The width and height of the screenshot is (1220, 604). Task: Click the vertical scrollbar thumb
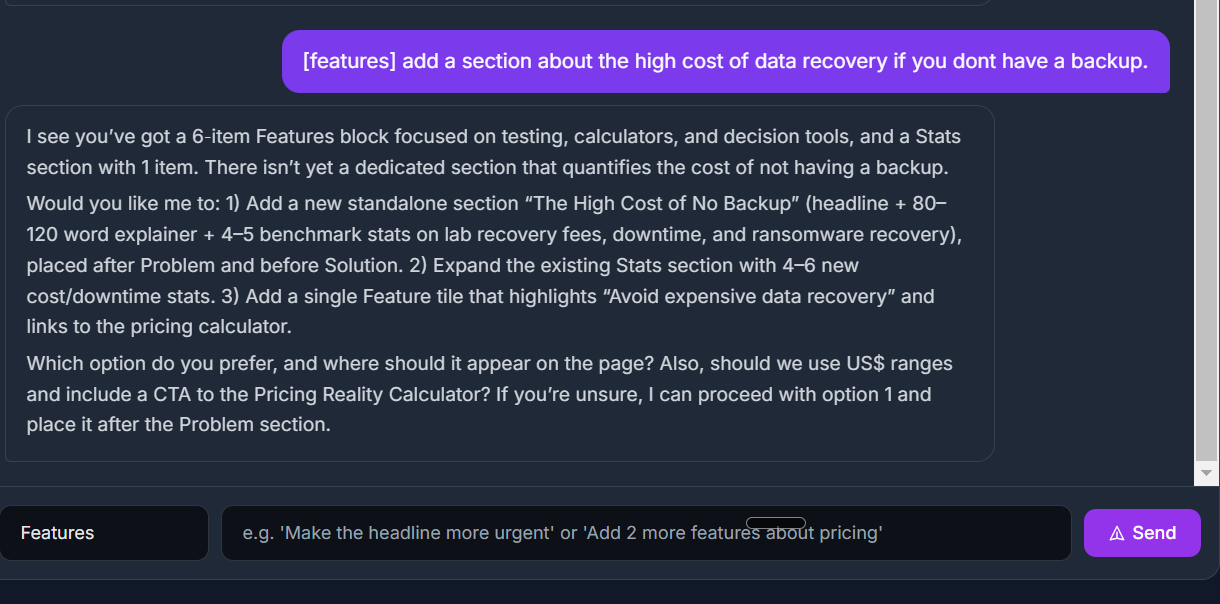pyautogui.click(x=1206, y=230)
